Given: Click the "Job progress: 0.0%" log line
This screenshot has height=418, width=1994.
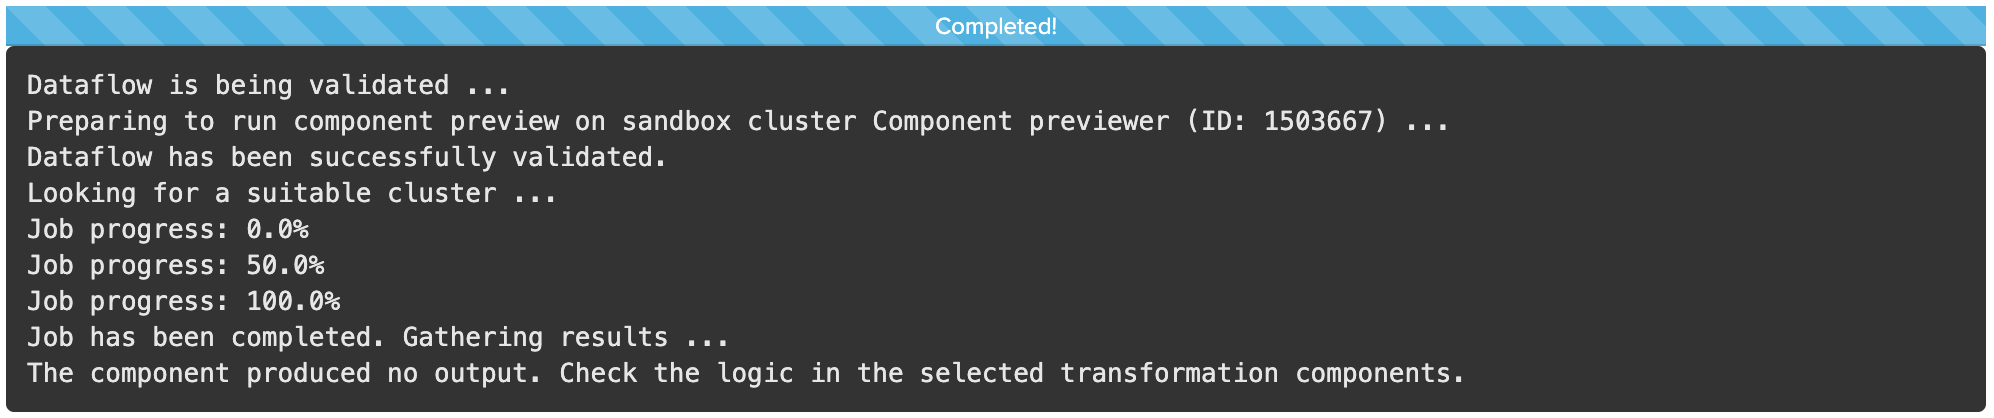Looking at the screenshot, I should [x=167, y=230].
